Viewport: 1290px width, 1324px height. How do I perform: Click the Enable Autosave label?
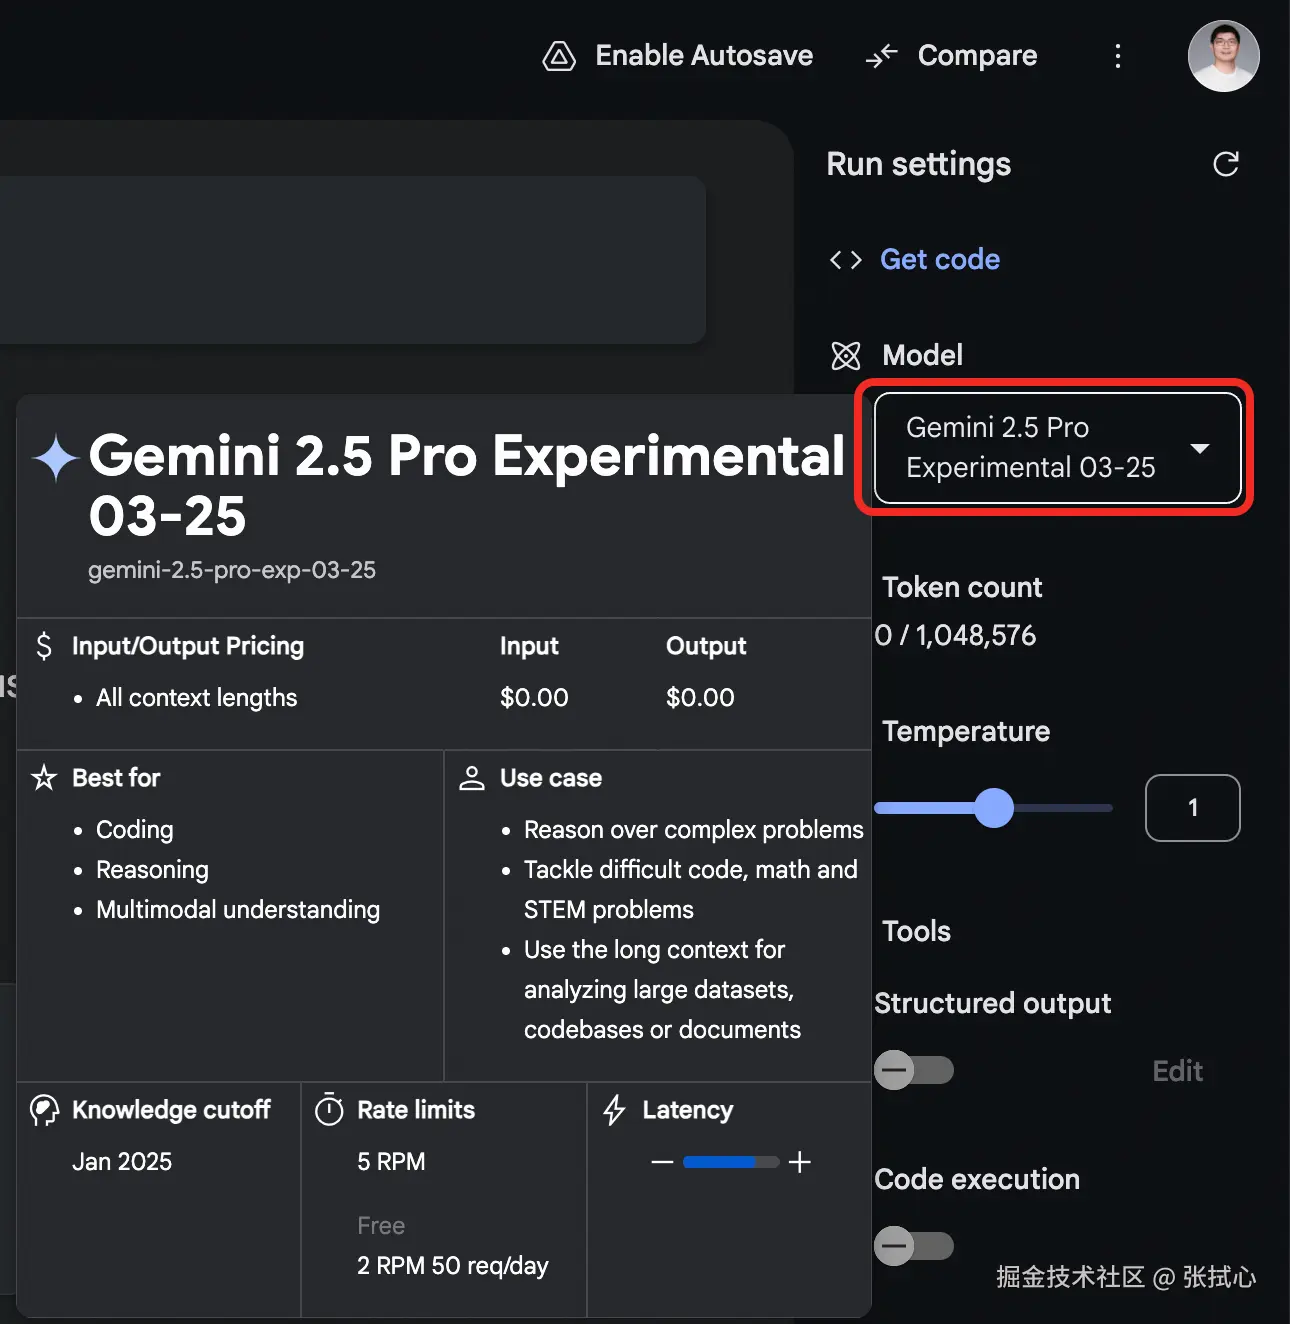coord(704,56)
